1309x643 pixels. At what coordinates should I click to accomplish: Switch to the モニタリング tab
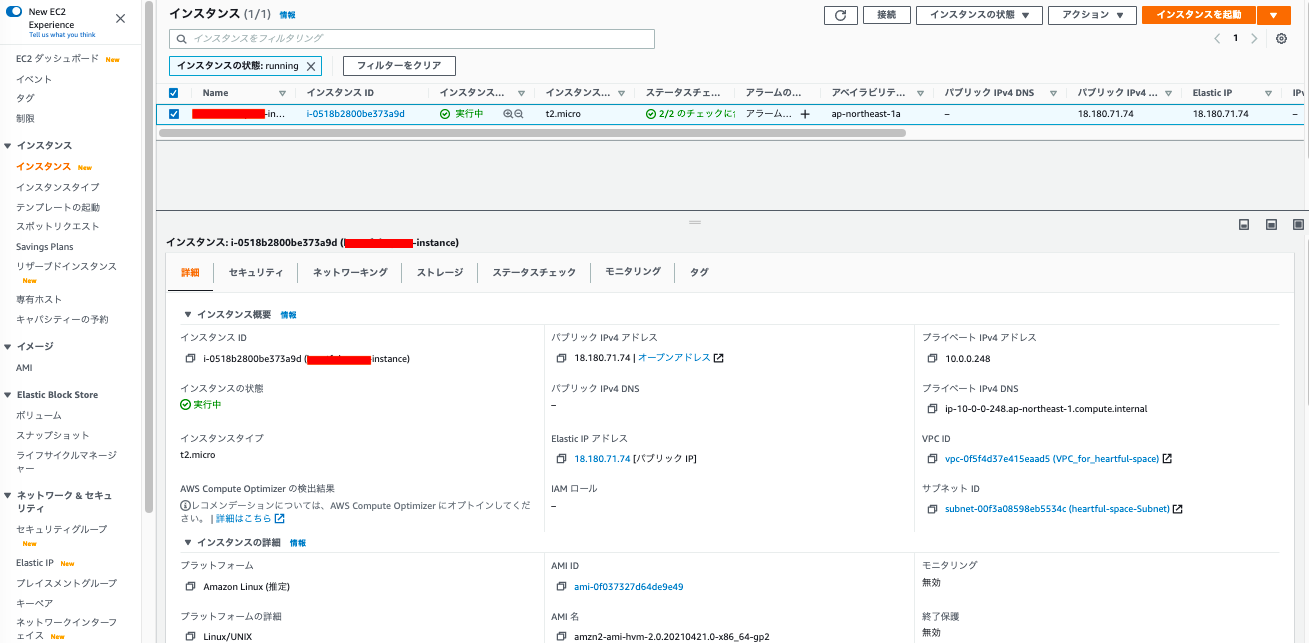(632, 272)
